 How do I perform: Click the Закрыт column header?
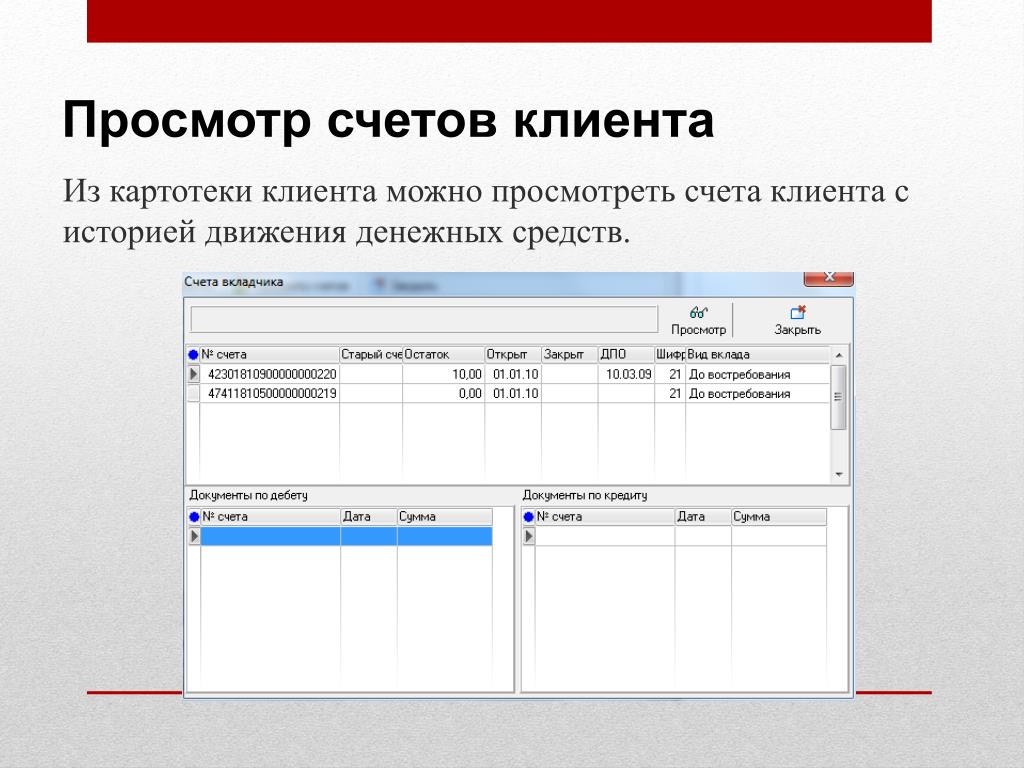[x=569, y=355]
